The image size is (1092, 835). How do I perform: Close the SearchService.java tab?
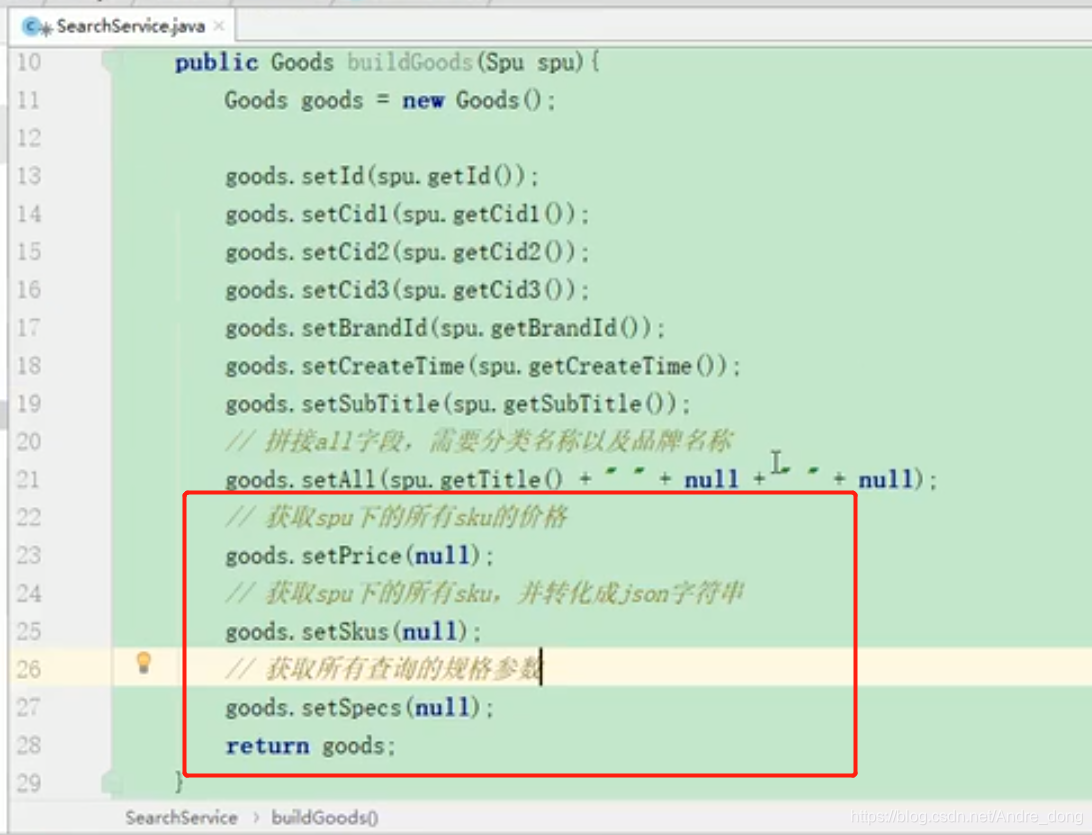pos(219,26)
